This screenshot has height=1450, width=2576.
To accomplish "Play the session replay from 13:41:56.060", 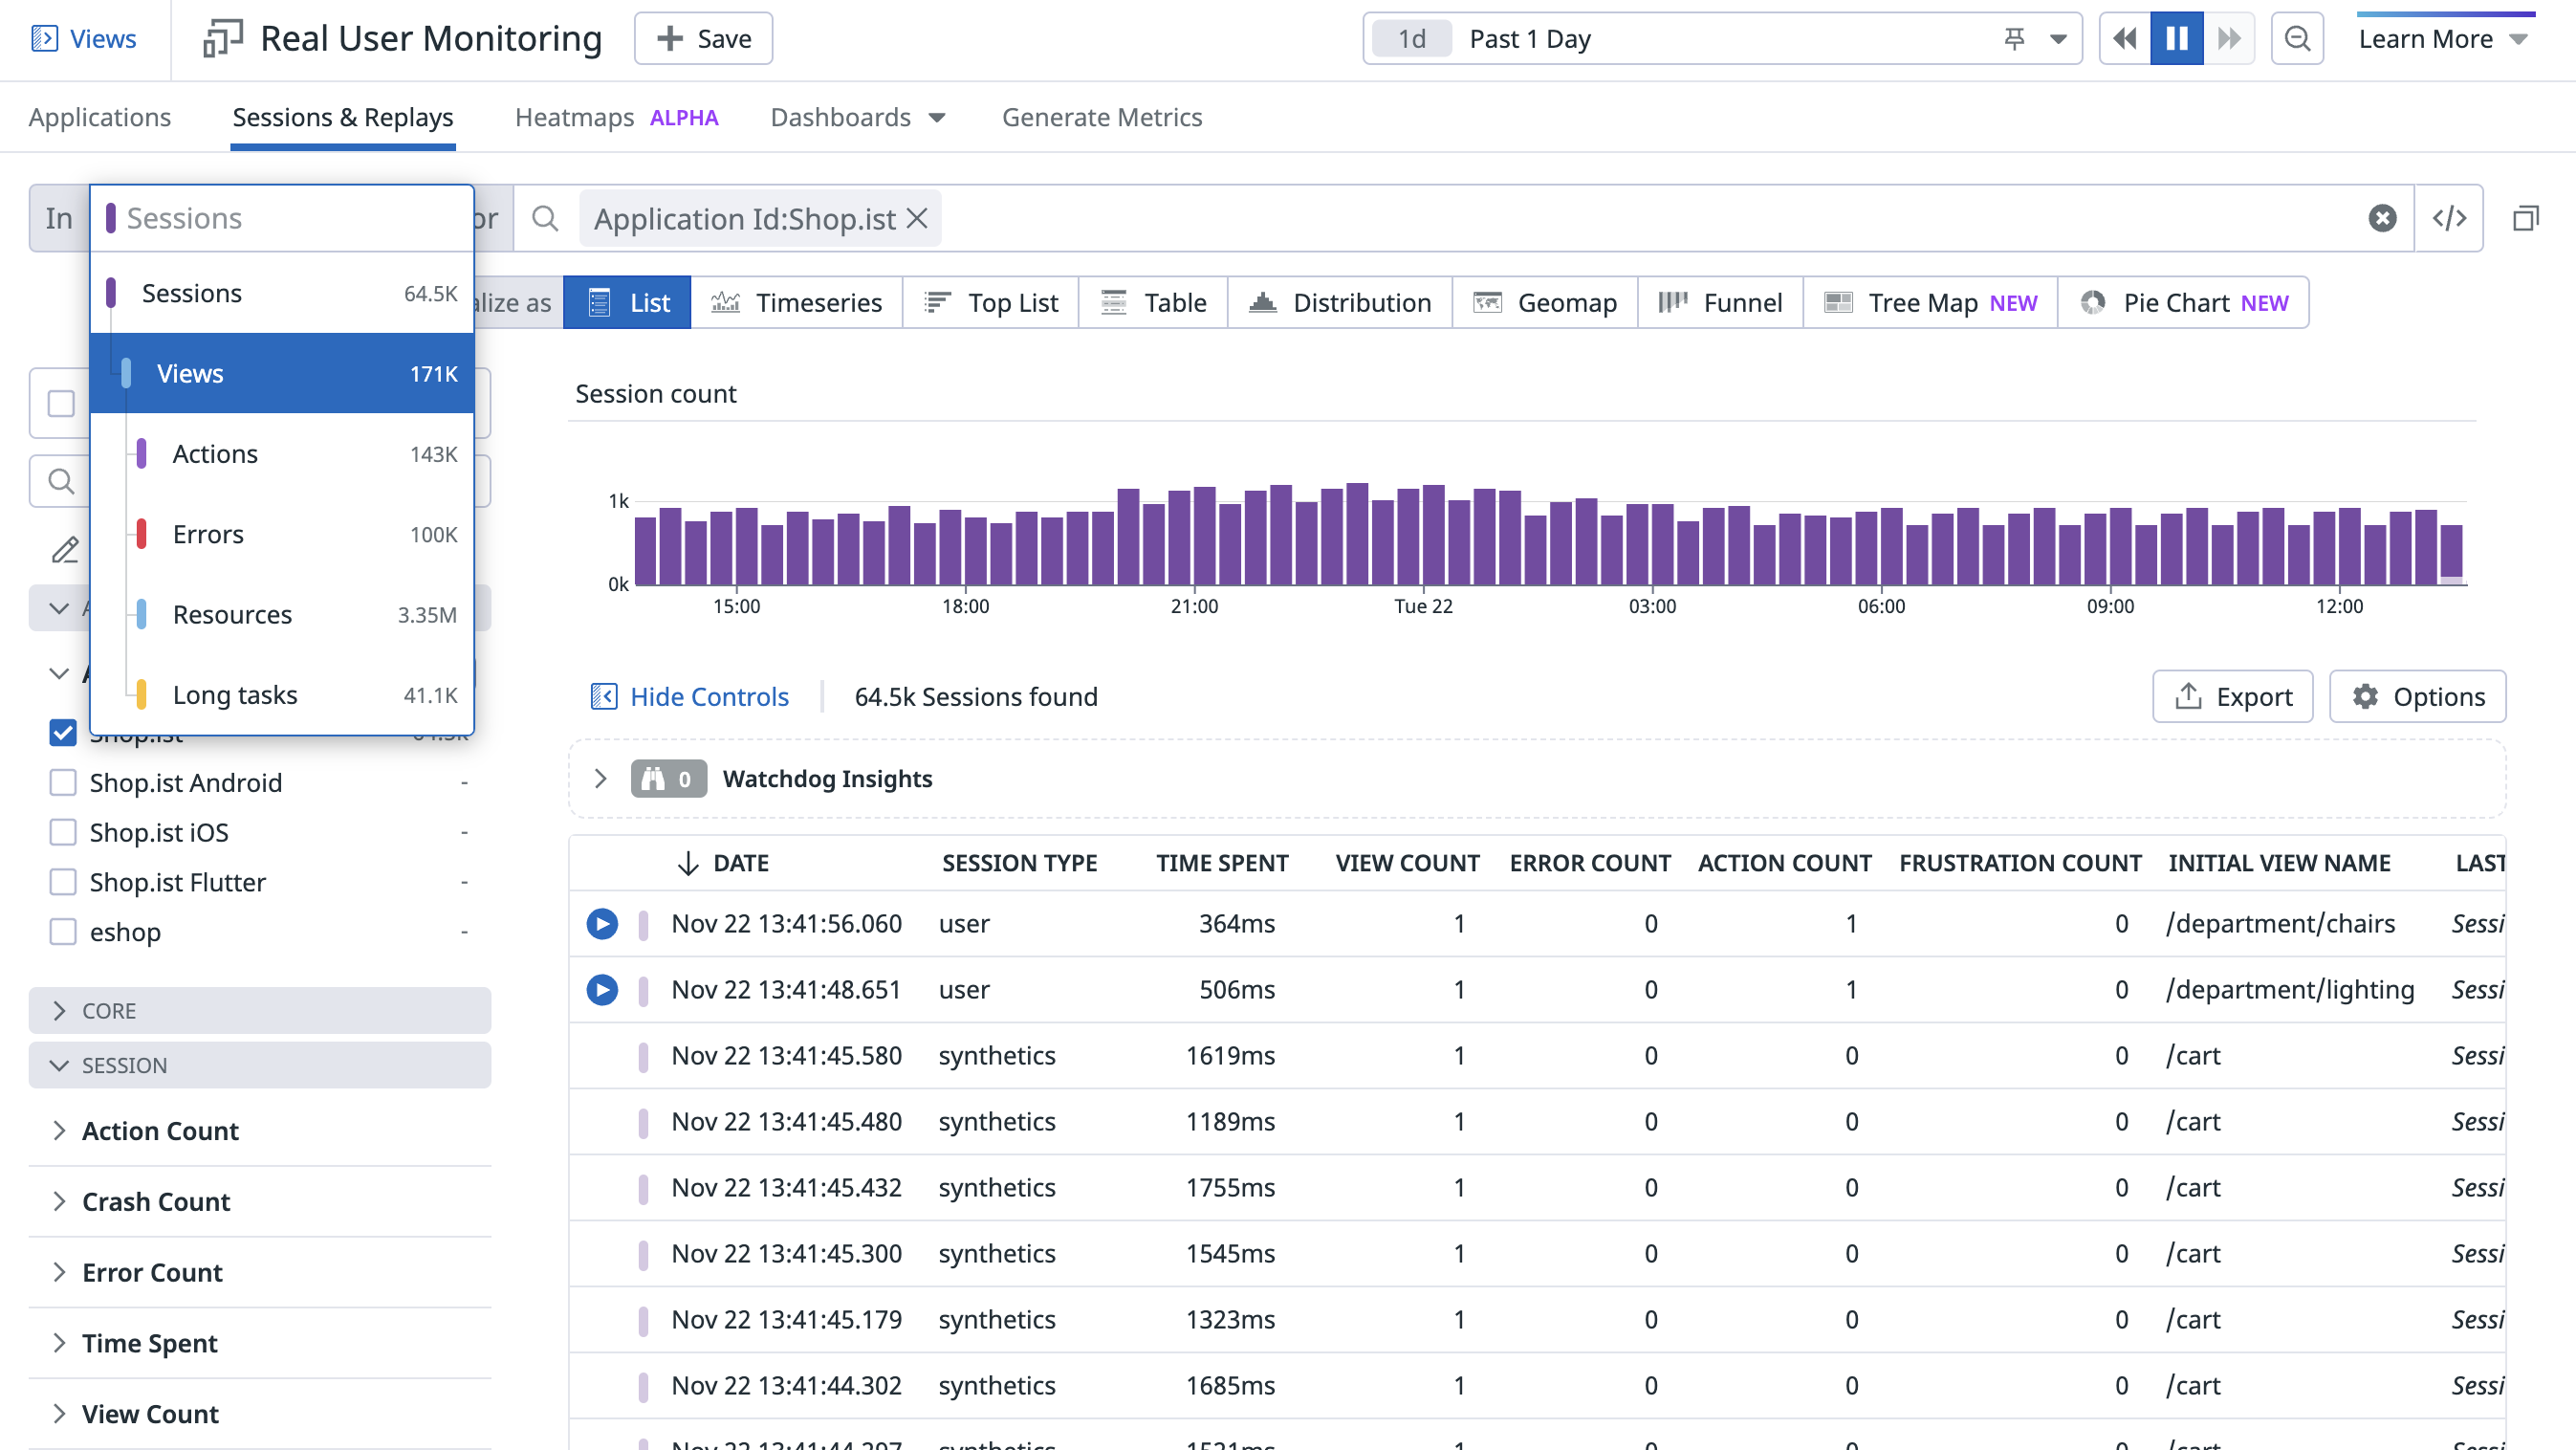I will (602, 923).
